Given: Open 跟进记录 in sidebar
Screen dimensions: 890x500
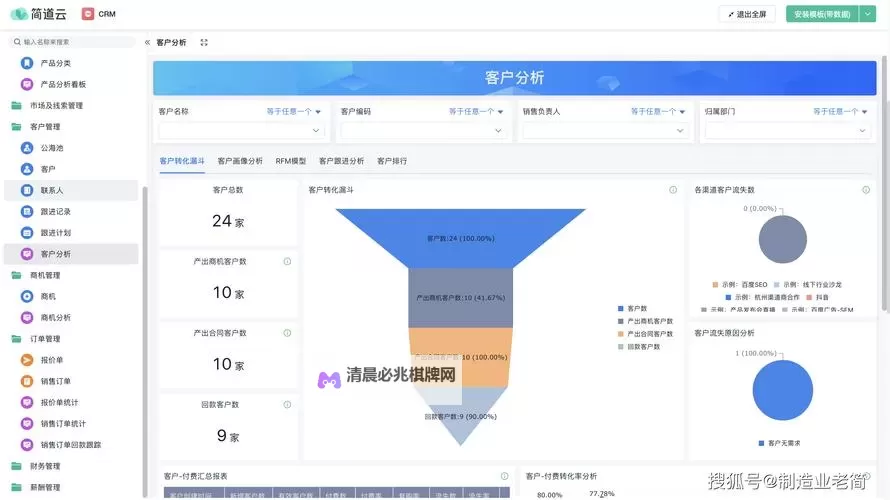Looking at the screenshot, I should pos(55,212).
